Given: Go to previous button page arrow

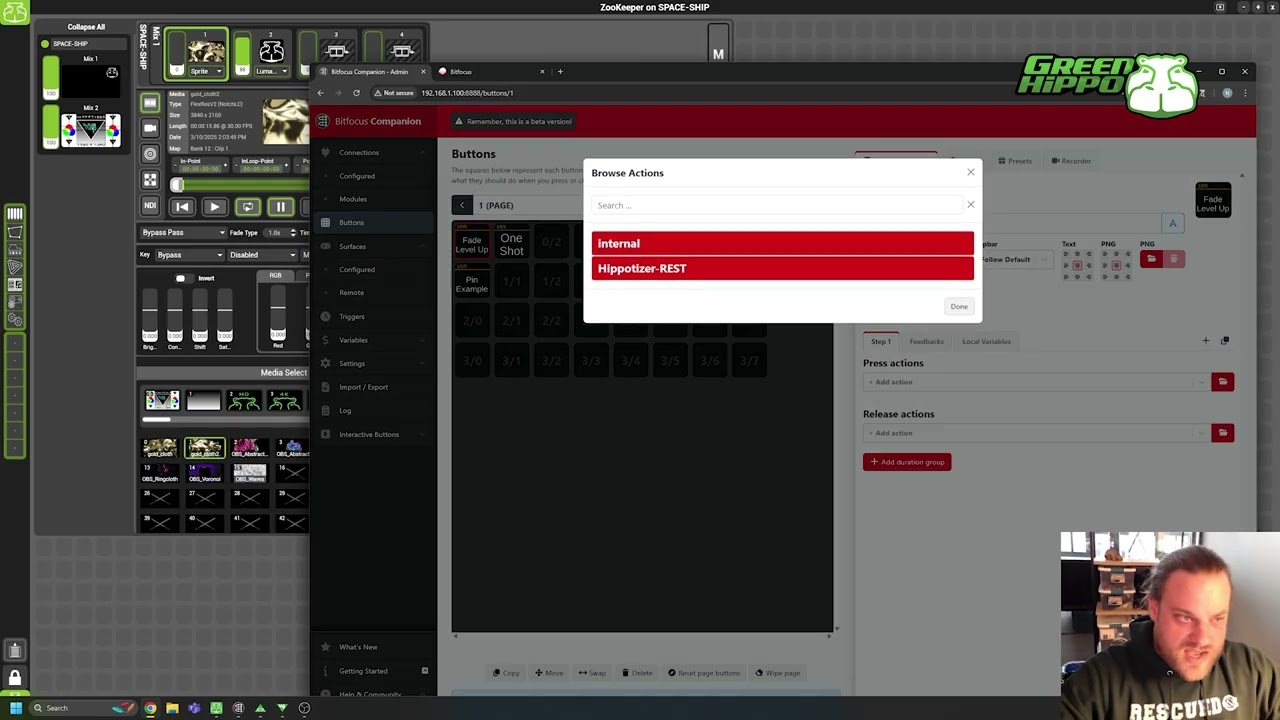Looking at the screenshot, I should click(x=462, y=205).
